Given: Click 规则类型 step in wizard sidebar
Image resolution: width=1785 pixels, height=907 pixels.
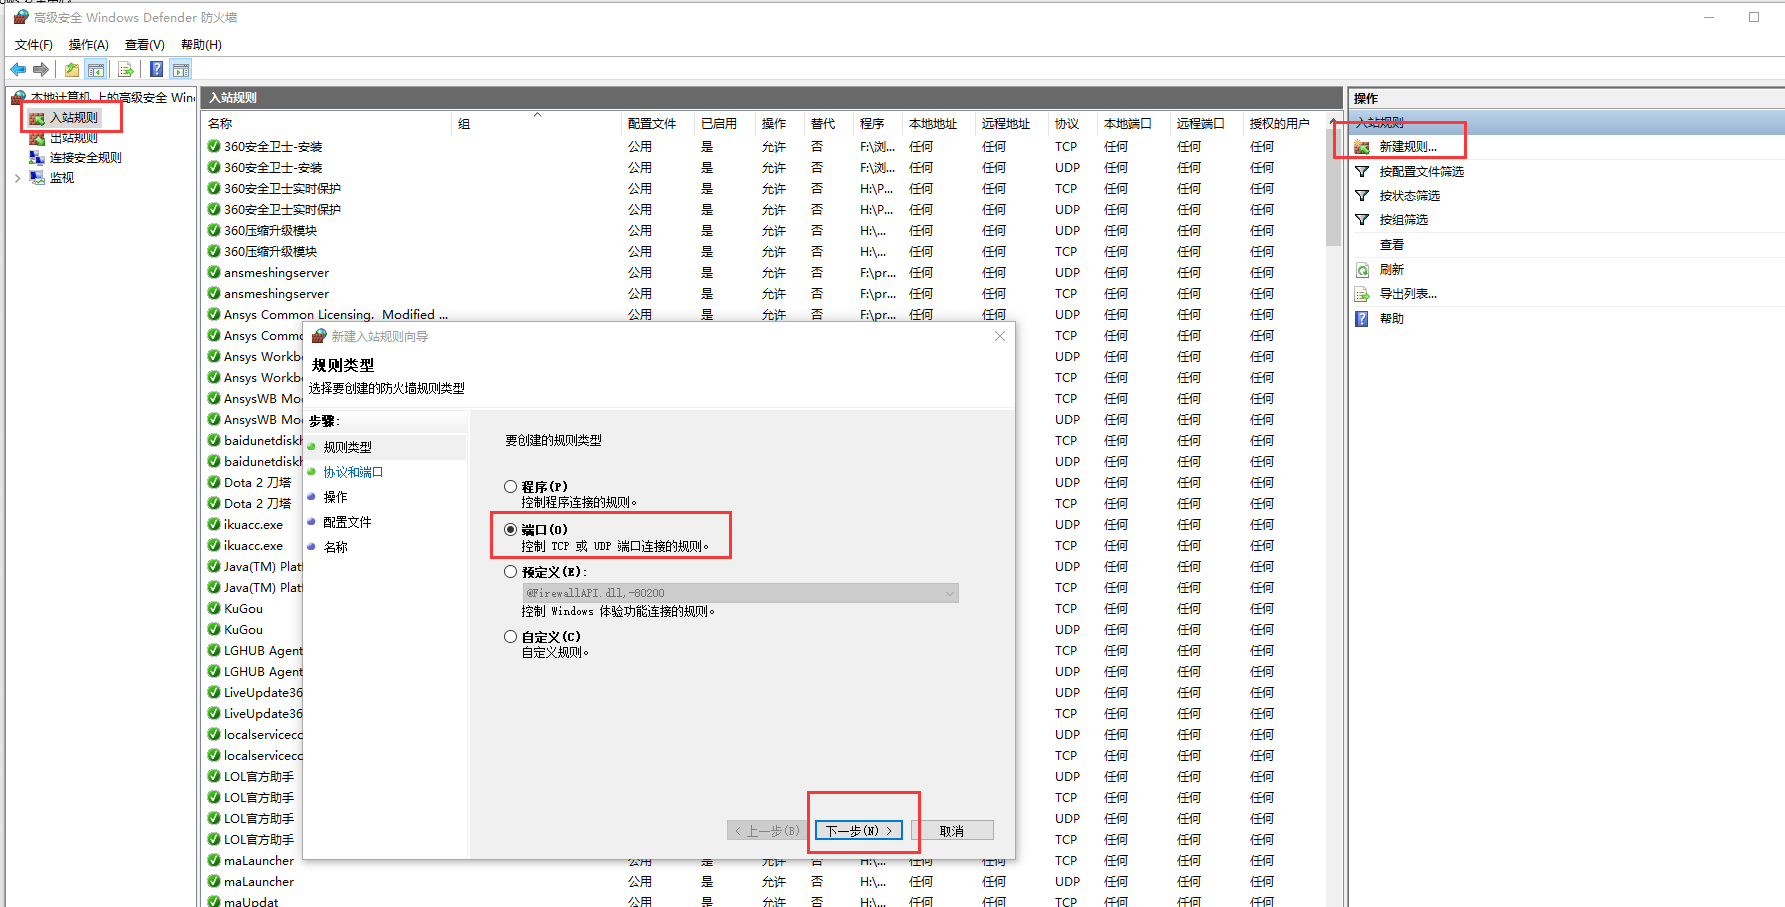Looking at the screenshot, I should tap(347, 447).
